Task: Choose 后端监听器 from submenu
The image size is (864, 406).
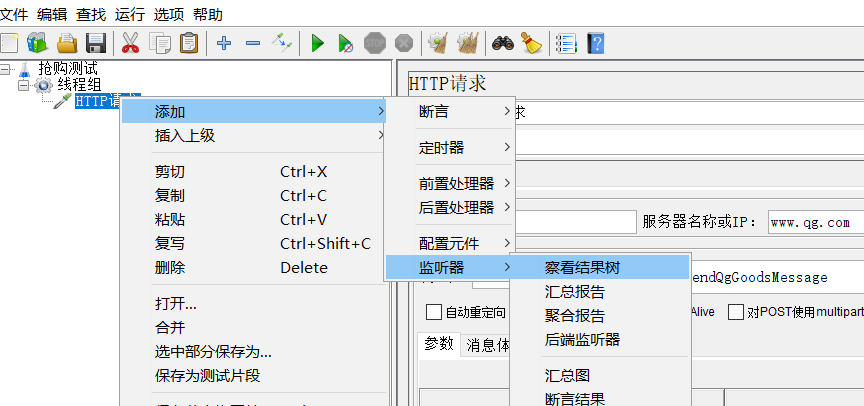Action: [600, 339]
